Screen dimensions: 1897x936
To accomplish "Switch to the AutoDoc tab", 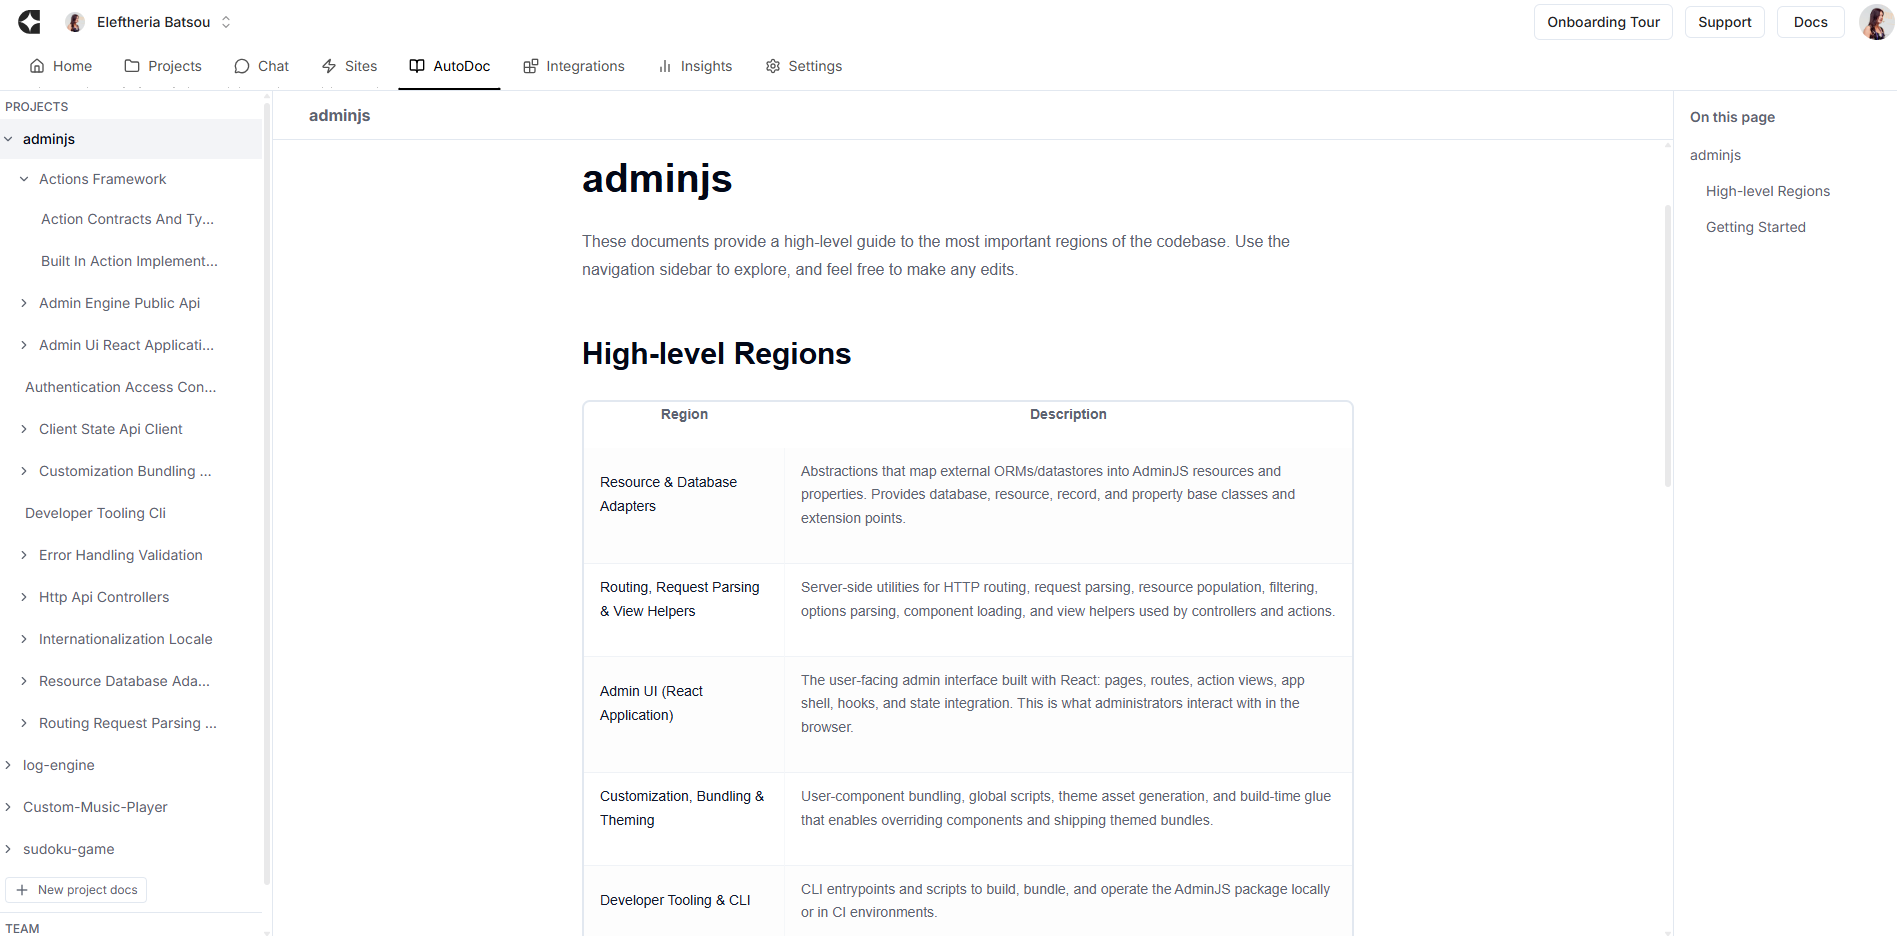I will (450, 66).
